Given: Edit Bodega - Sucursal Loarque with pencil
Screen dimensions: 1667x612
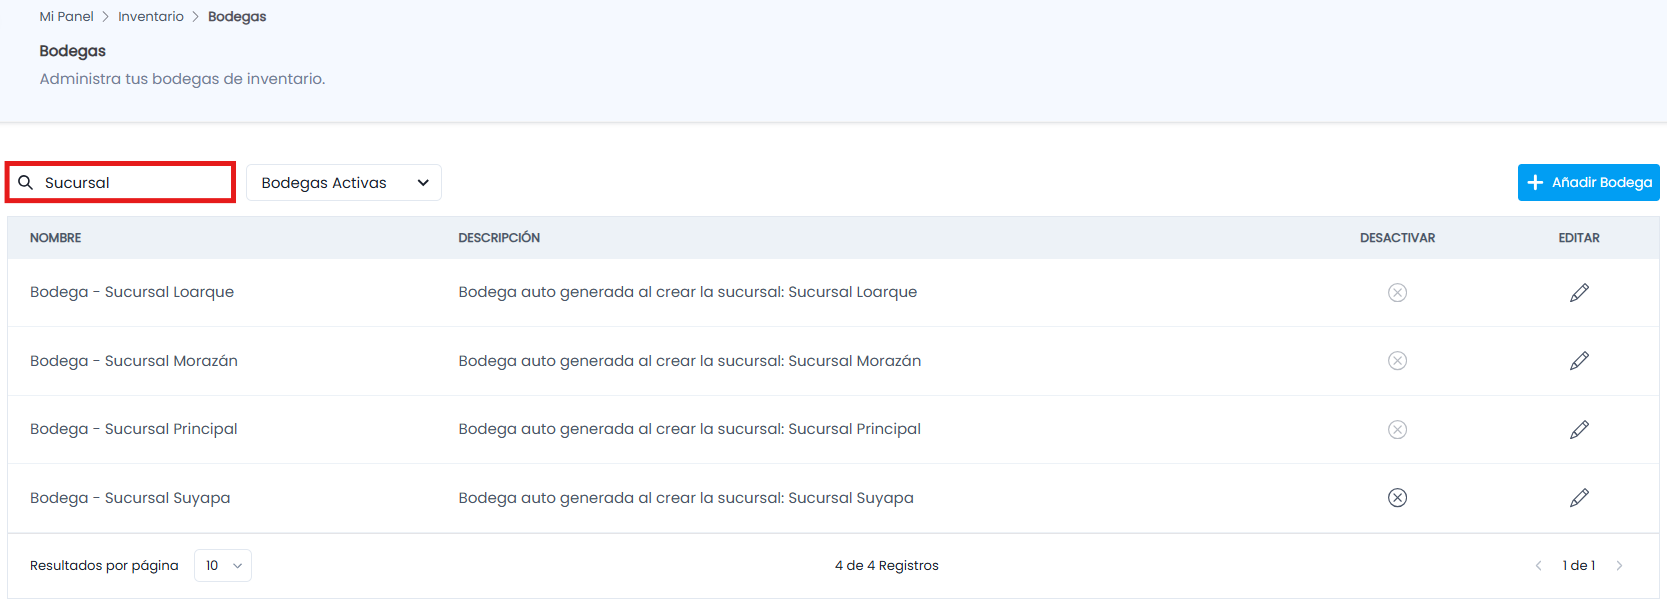Looking at the screenshot, I should [x=1579, y=292].
